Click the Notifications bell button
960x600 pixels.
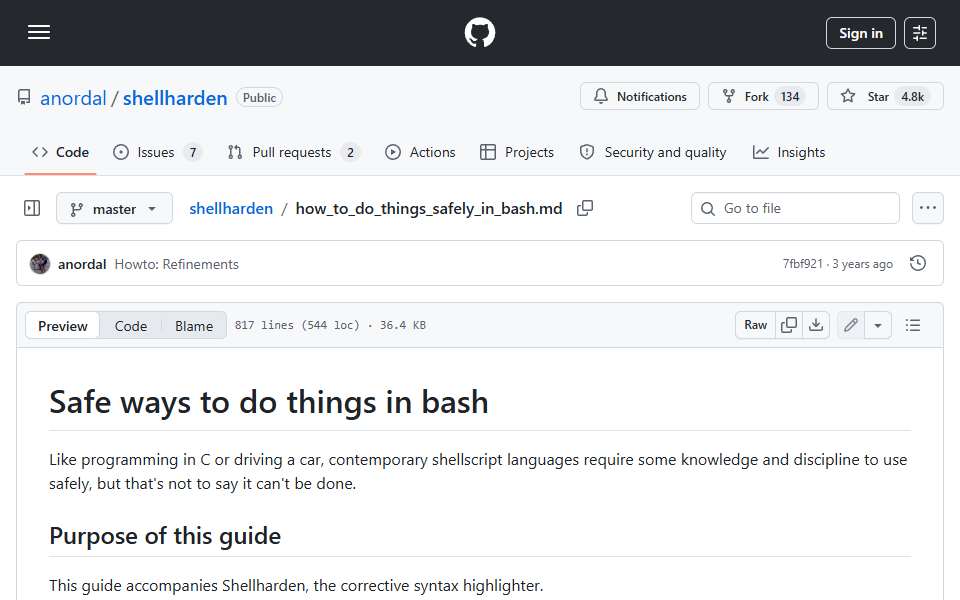(640, 96)
